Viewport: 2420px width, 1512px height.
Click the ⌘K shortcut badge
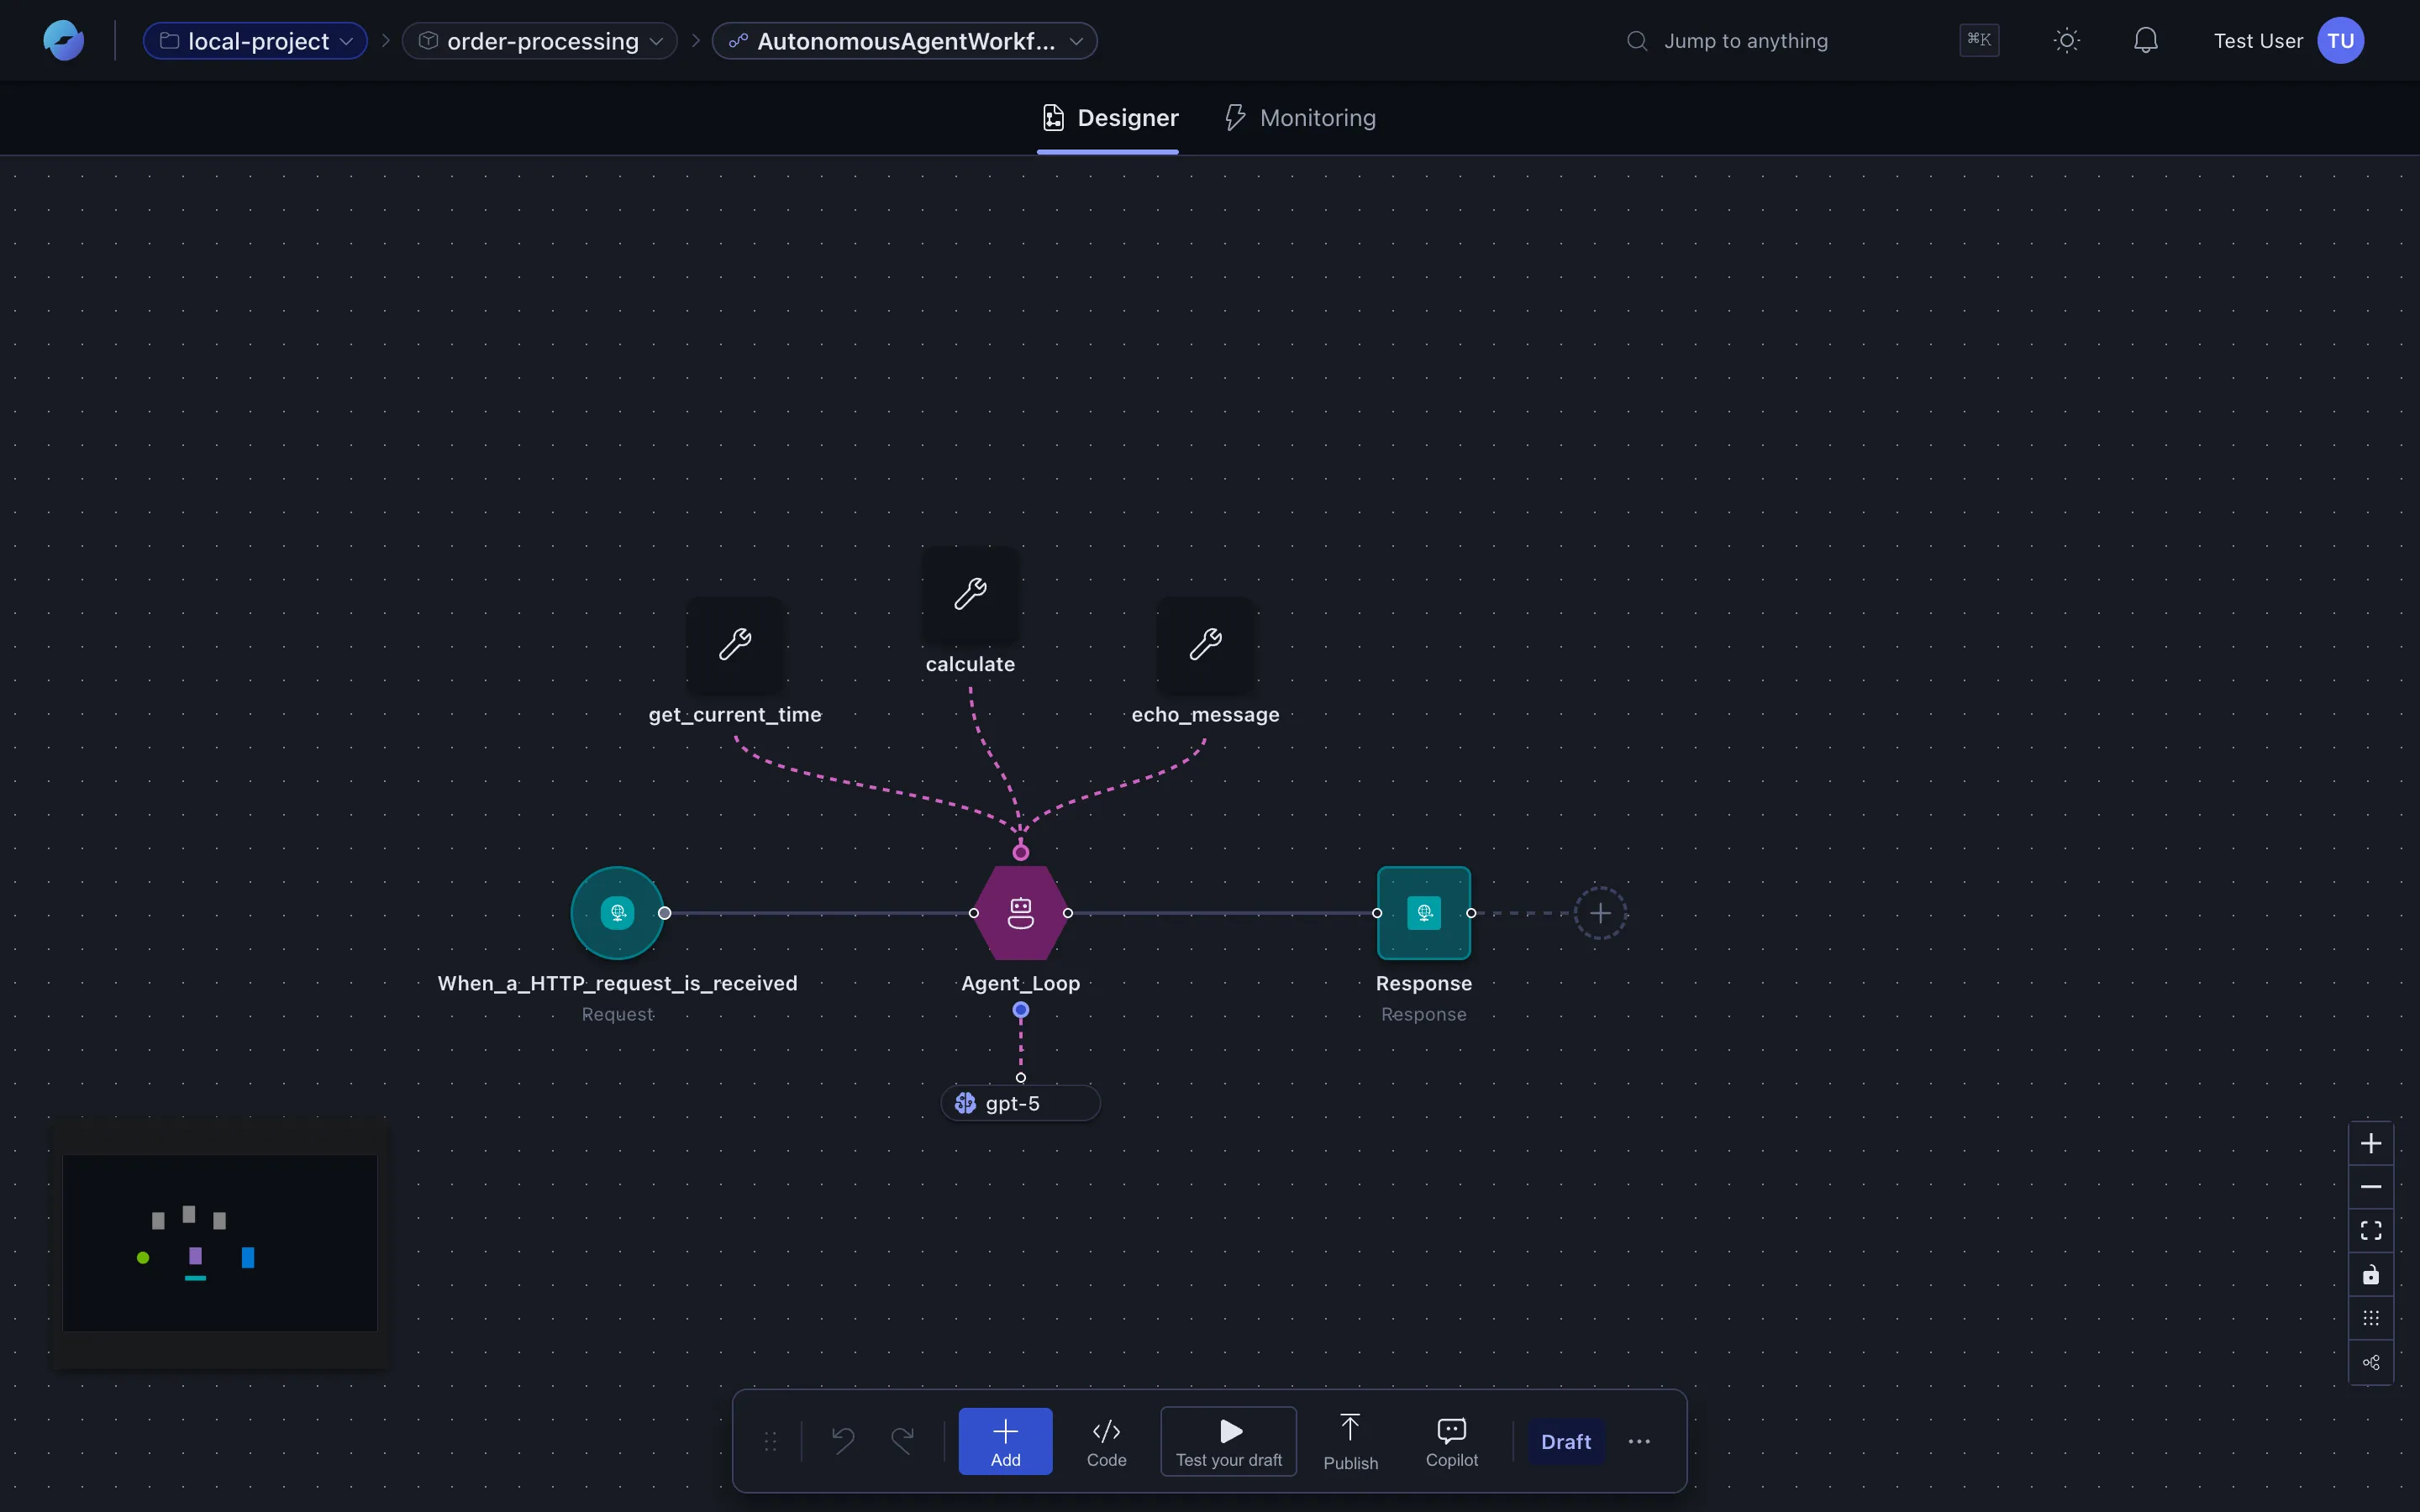(1979, 40)
